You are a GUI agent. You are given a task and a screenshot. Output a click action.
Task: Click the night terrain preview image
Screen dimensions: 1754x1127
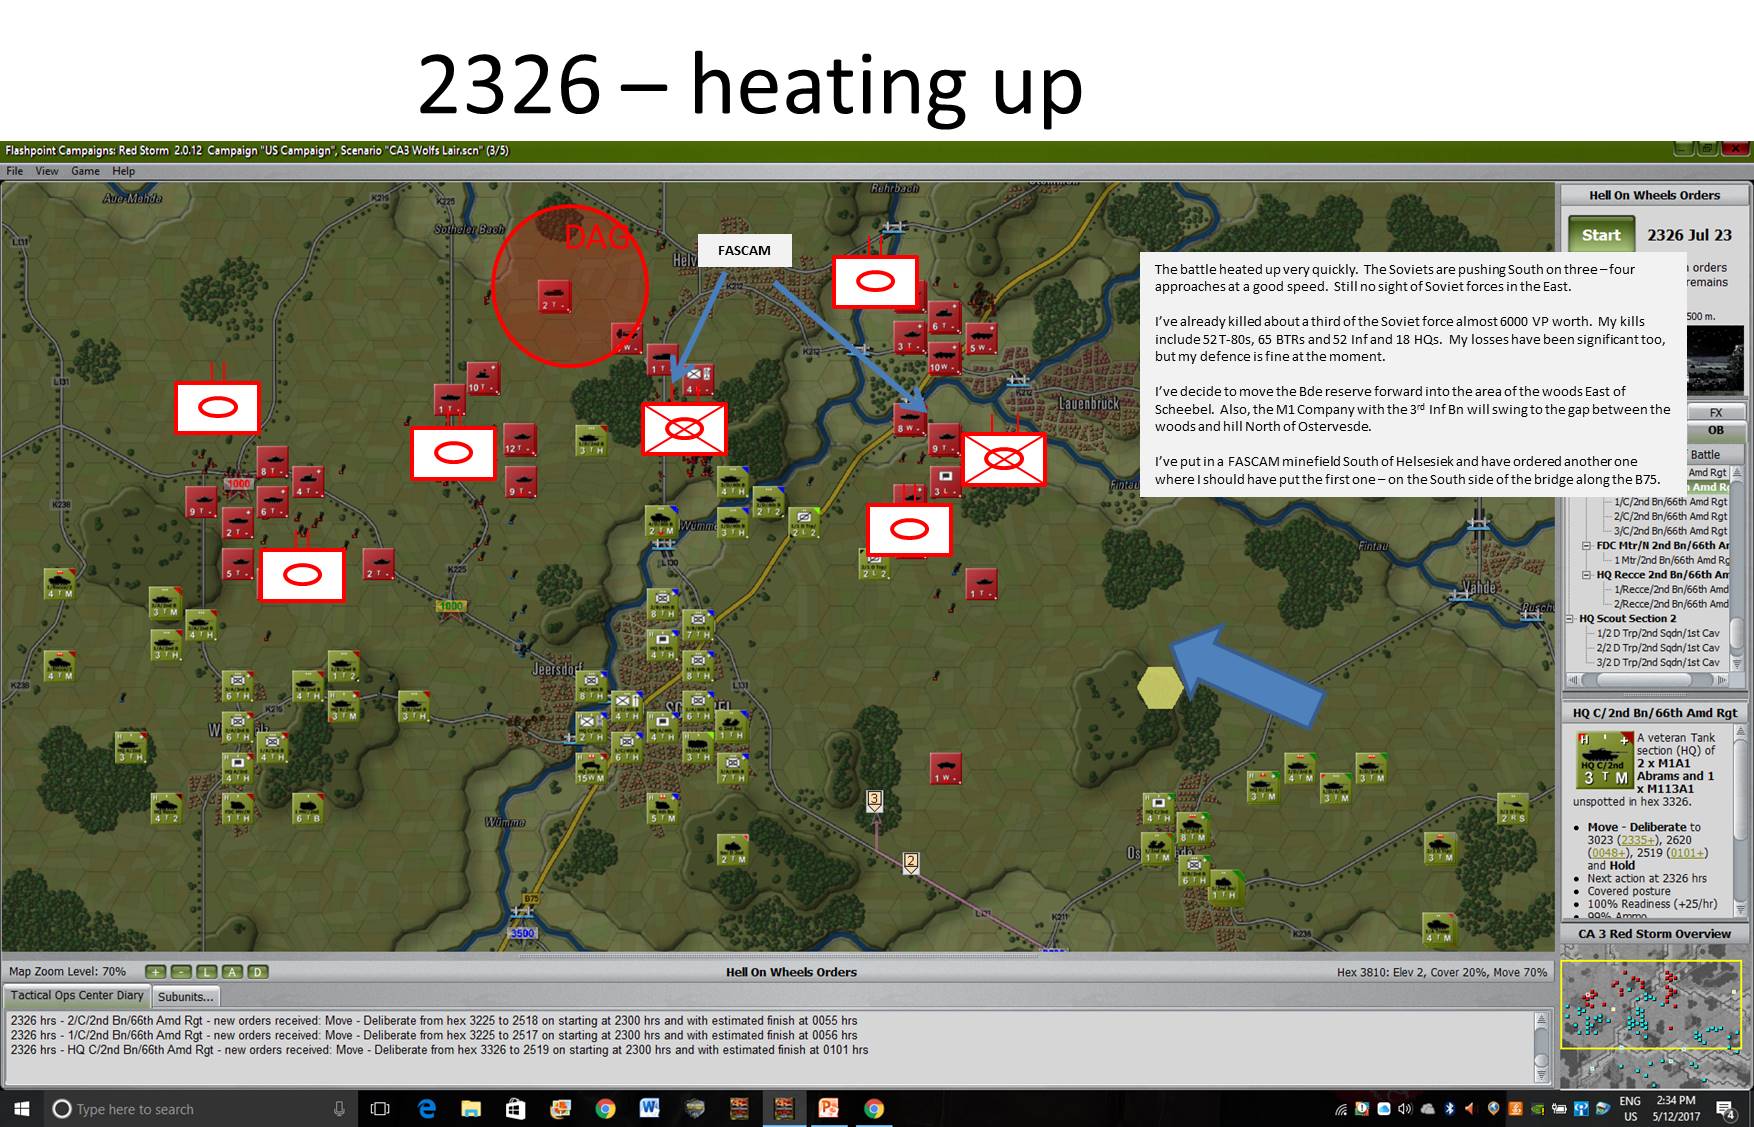pyautogui.click(x=1716, y=360)
